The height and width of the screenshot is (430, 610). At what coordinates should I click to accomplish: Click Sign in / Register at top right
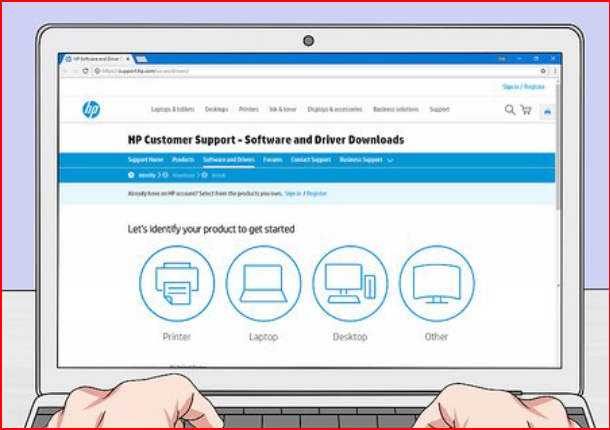tap(523, 87)
